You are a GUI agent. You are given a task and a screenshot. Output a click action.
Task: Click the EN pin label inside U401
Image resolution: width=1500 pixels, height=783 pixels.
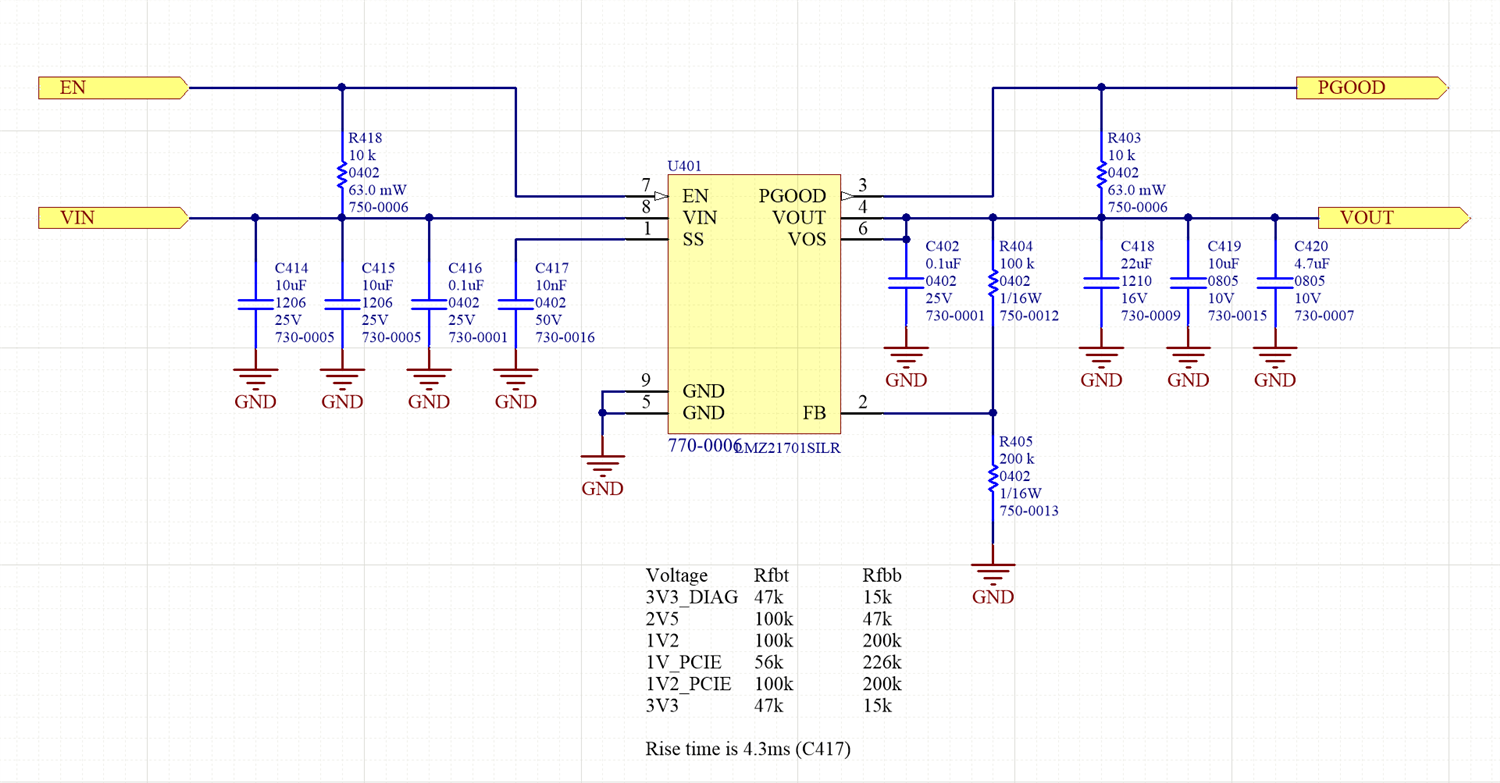tap(695, 196)
